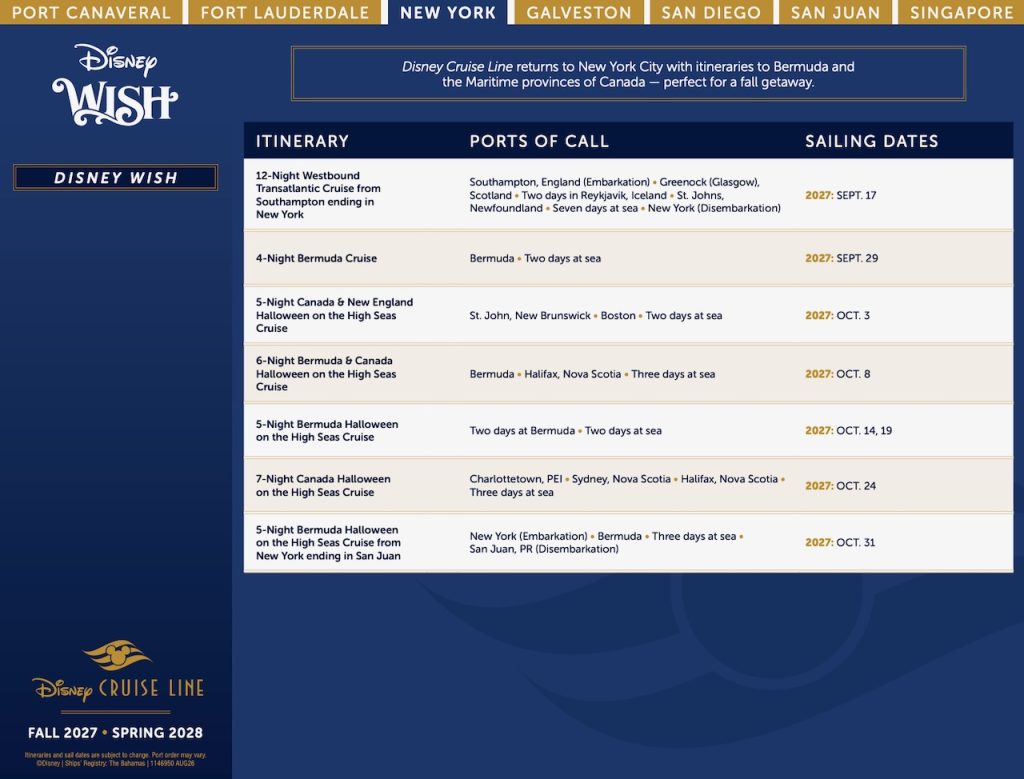The height and width of the screenshot is (779, 1024).
Task: Click the Disney Wish logo
Action: [x=116, y=84]
